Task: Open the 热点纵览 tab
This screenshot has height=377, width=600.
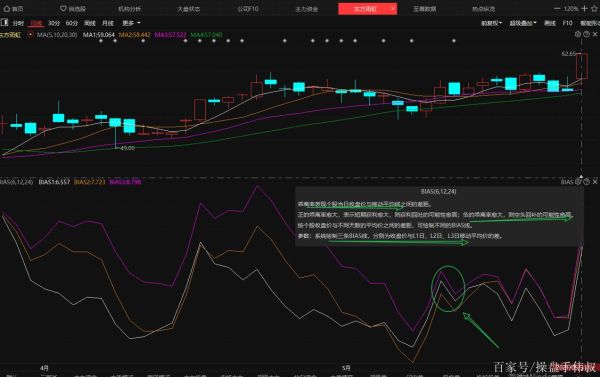Action: (483, 8)
